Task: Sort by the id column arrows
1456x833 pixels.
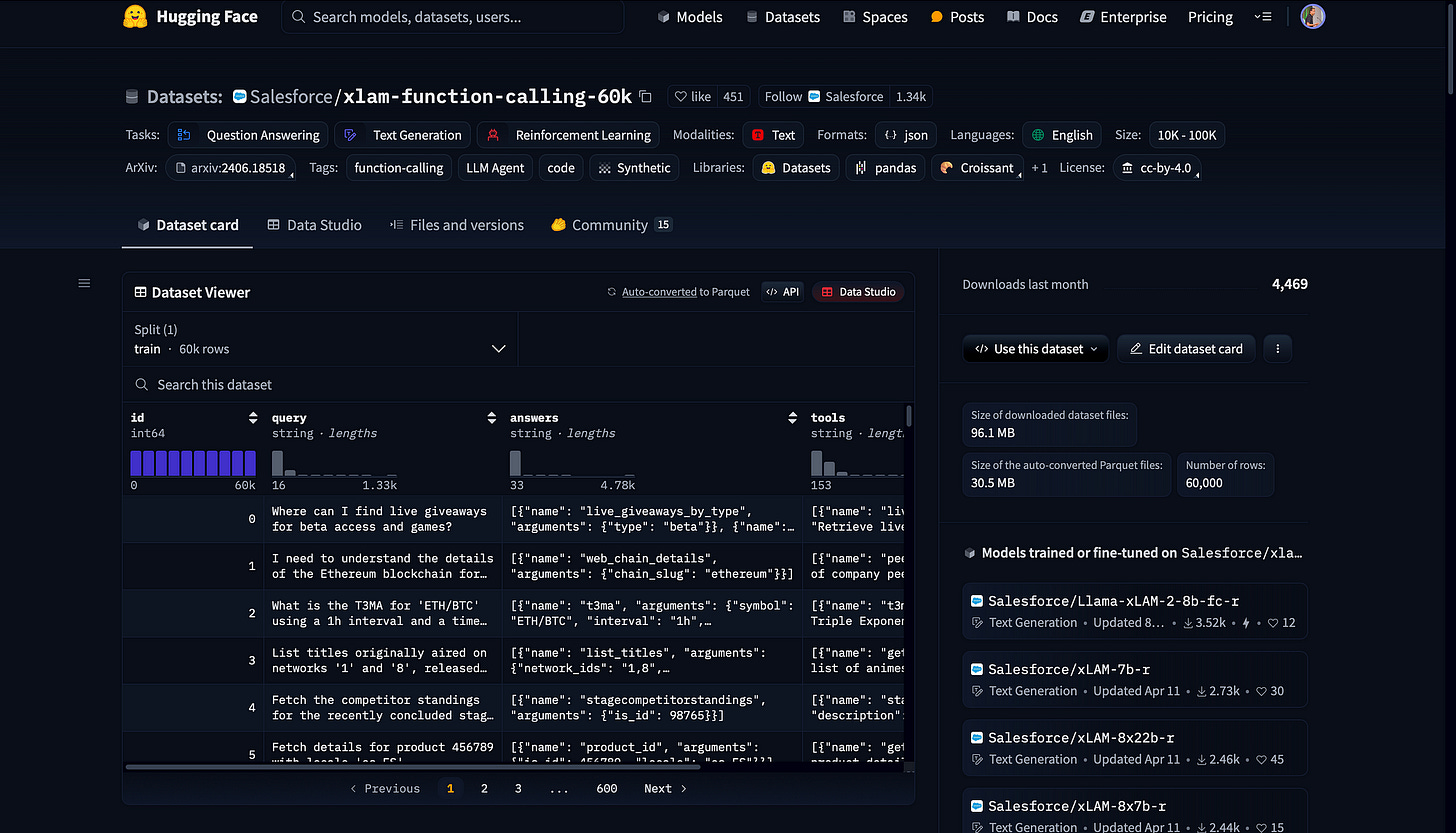Action: (x=253, y=418)
